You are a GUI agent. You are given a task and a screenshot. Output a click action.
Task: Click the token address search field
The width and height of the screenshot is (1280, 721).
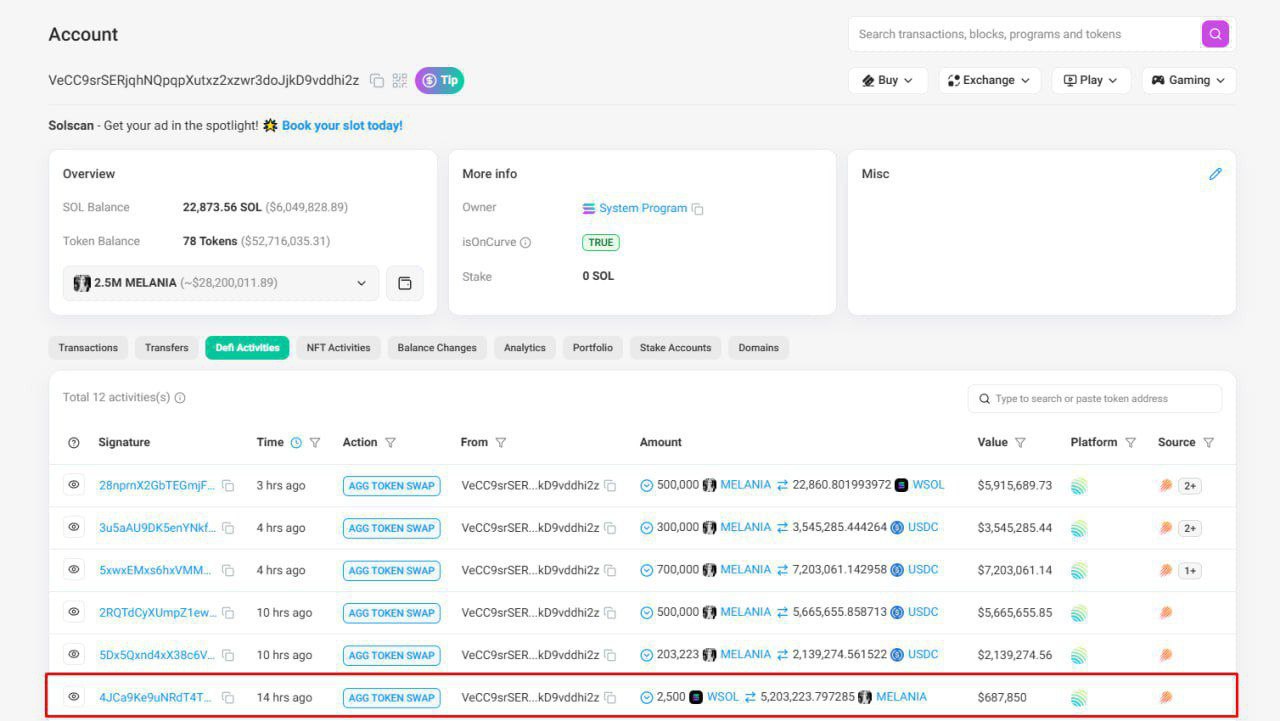click(1095, 399)
